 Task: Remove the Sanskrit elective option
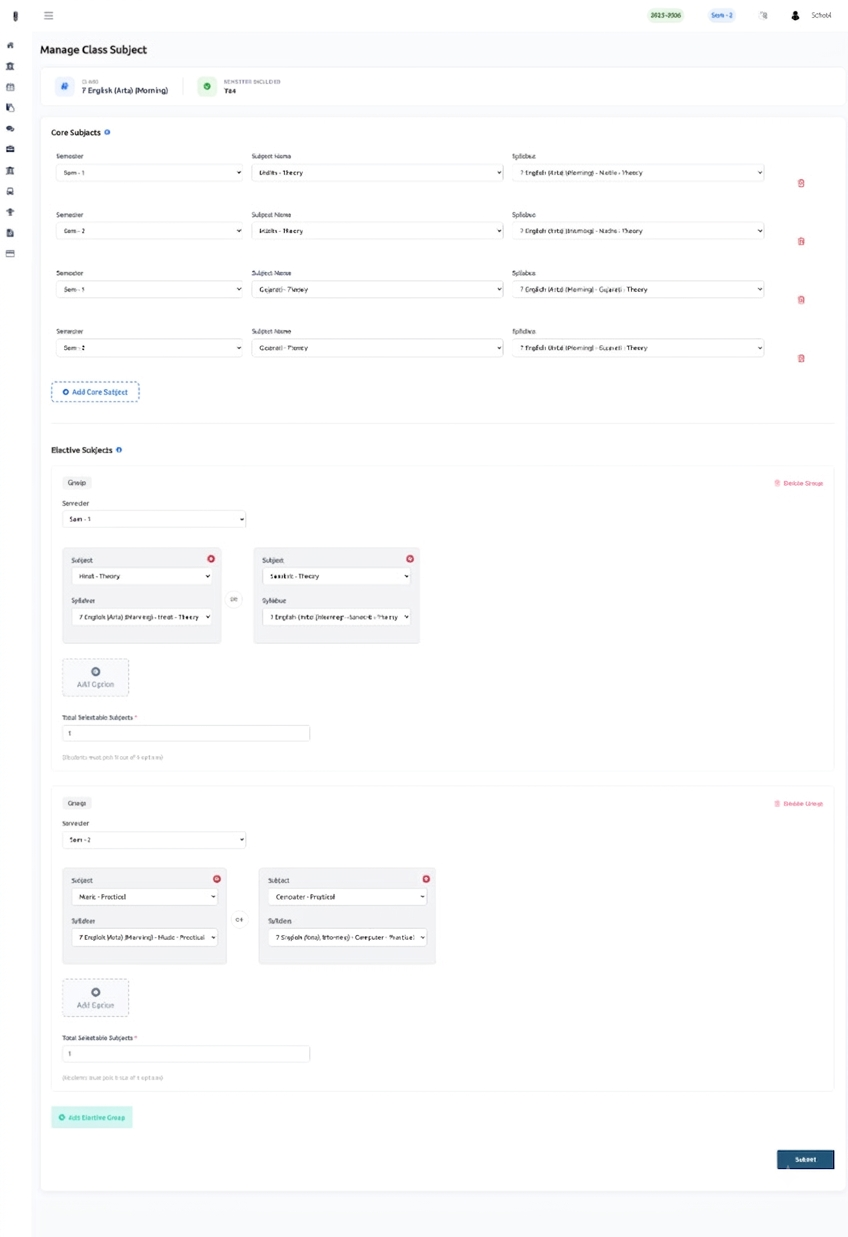(410, 559)
